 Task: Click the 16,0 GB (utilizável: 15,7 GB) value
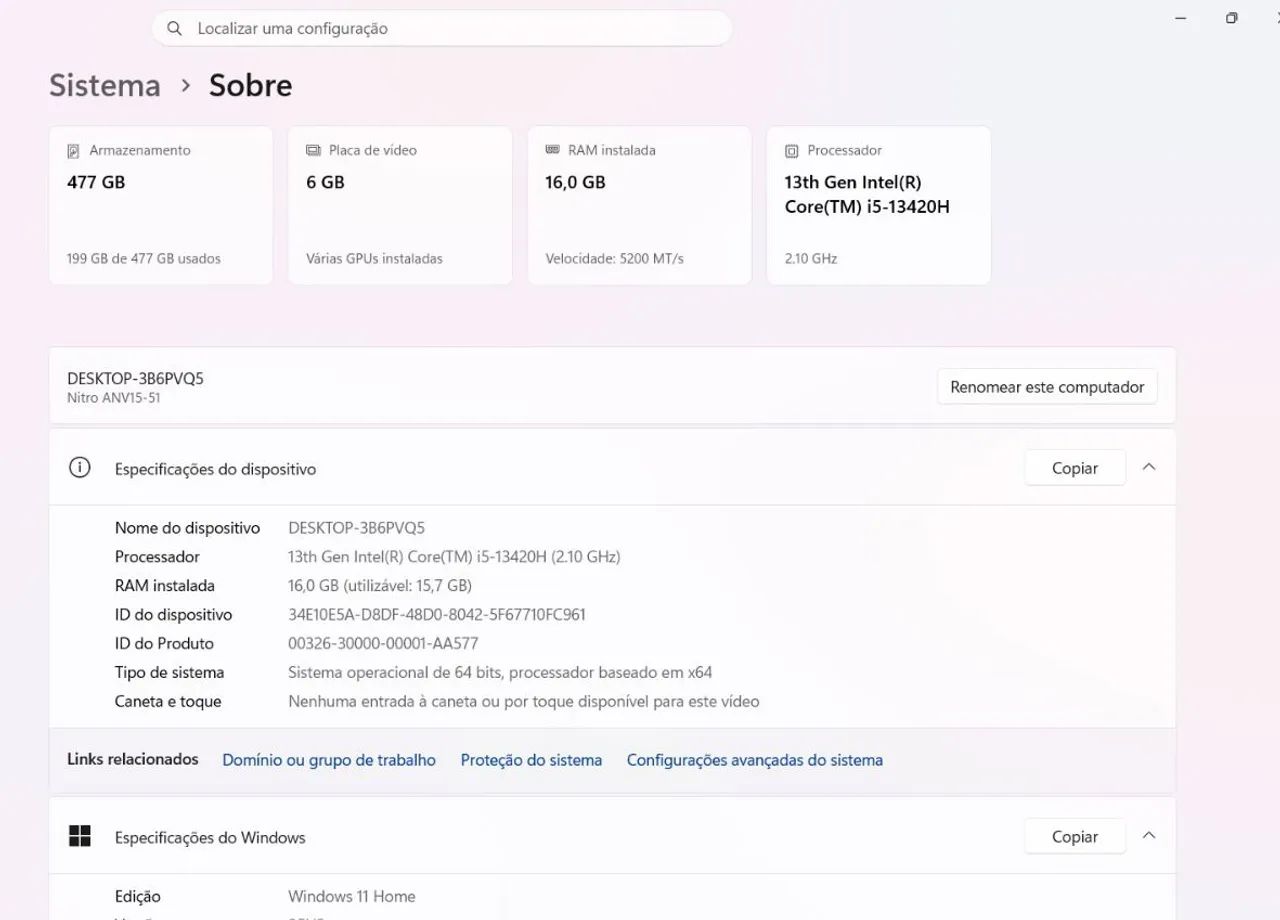380,586
